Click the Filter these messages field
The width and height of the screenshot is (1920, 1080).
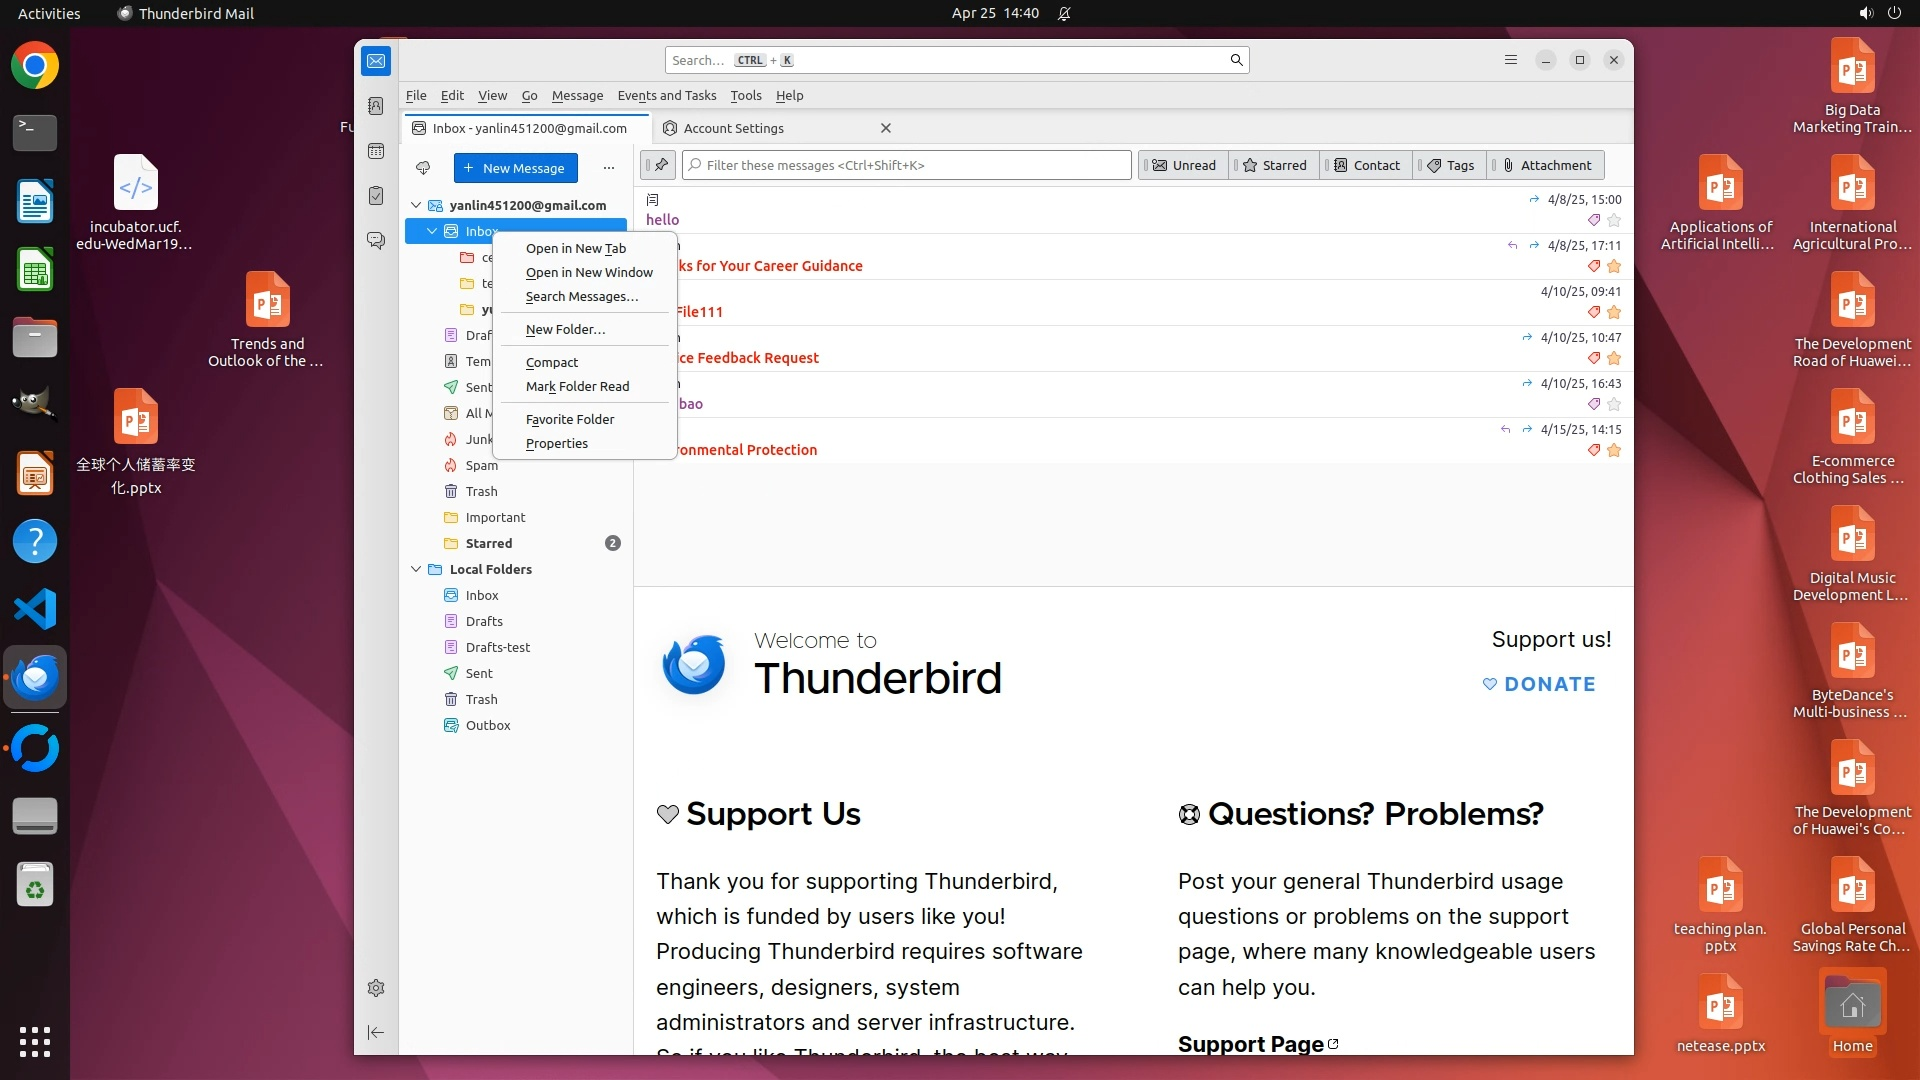coord(906,165)
